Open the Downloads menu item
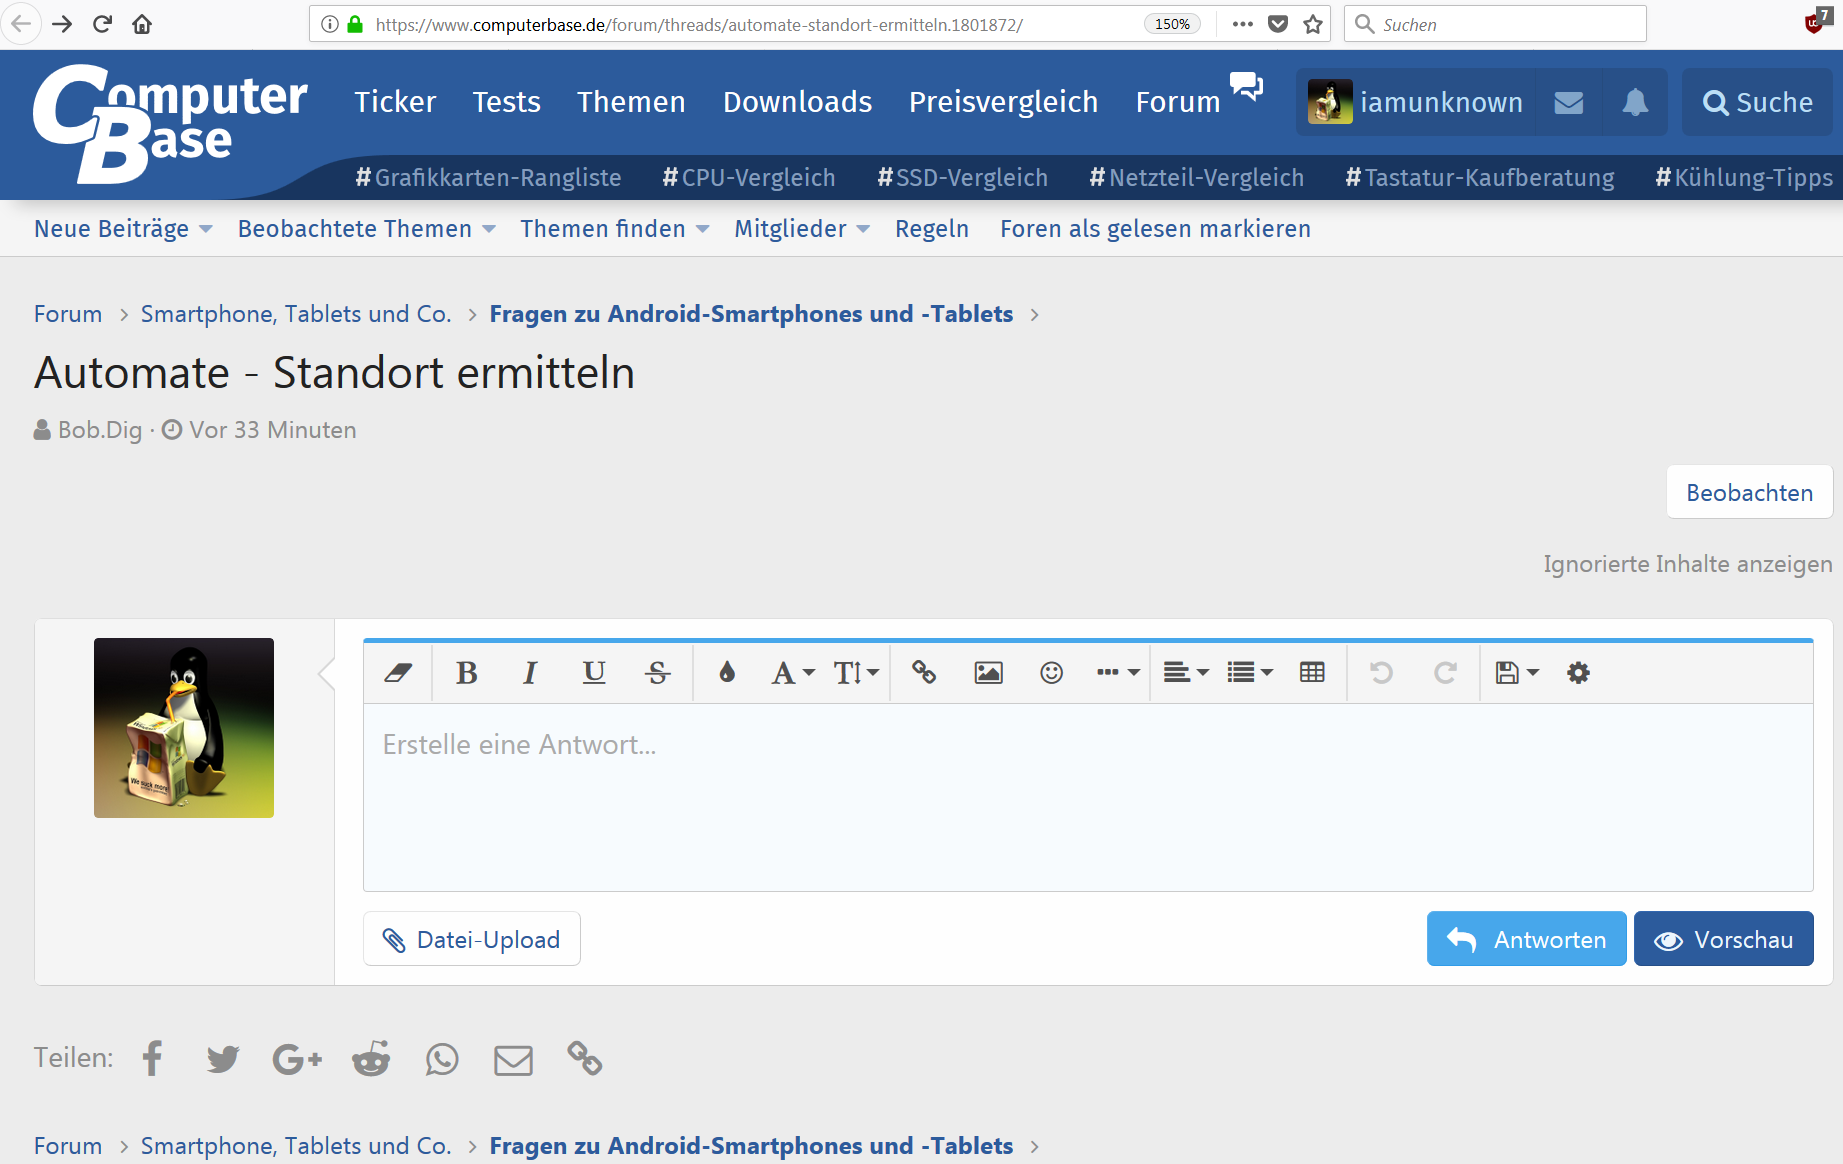Viewport: 1843px width, 1164px height. [x=797, y=102]
